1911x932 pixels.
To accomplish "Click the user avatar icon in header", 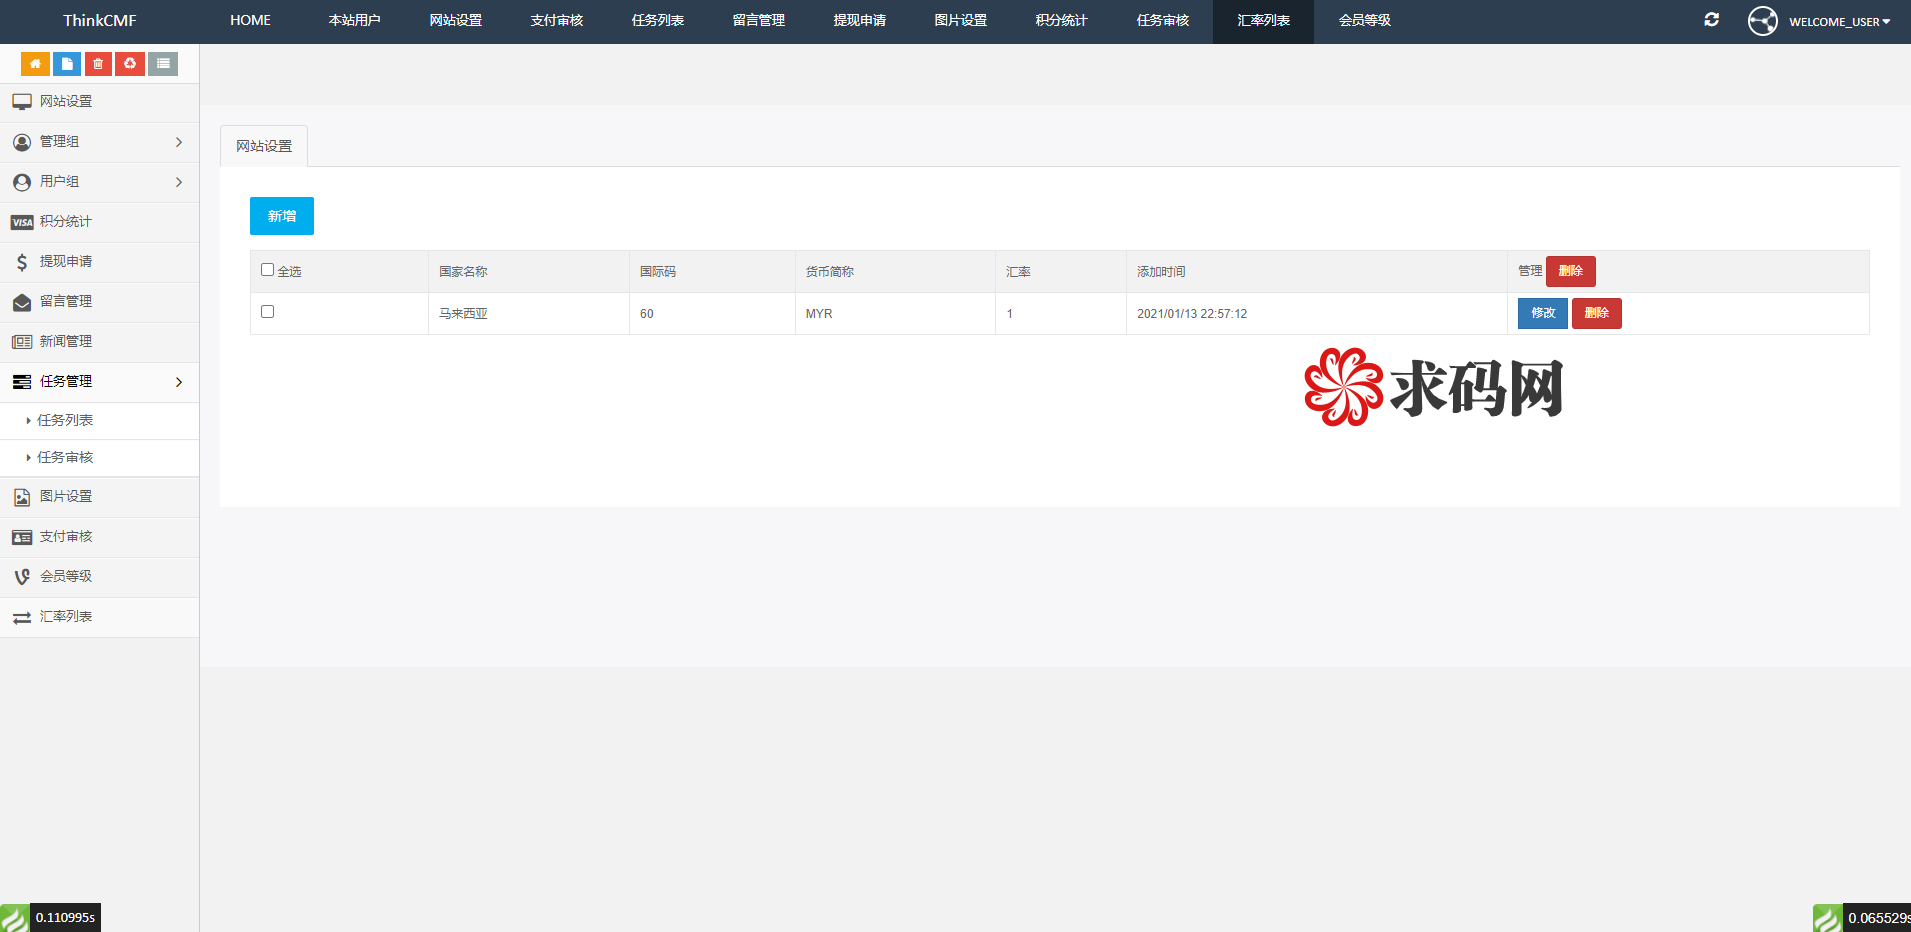I will tap(1762, 21).
